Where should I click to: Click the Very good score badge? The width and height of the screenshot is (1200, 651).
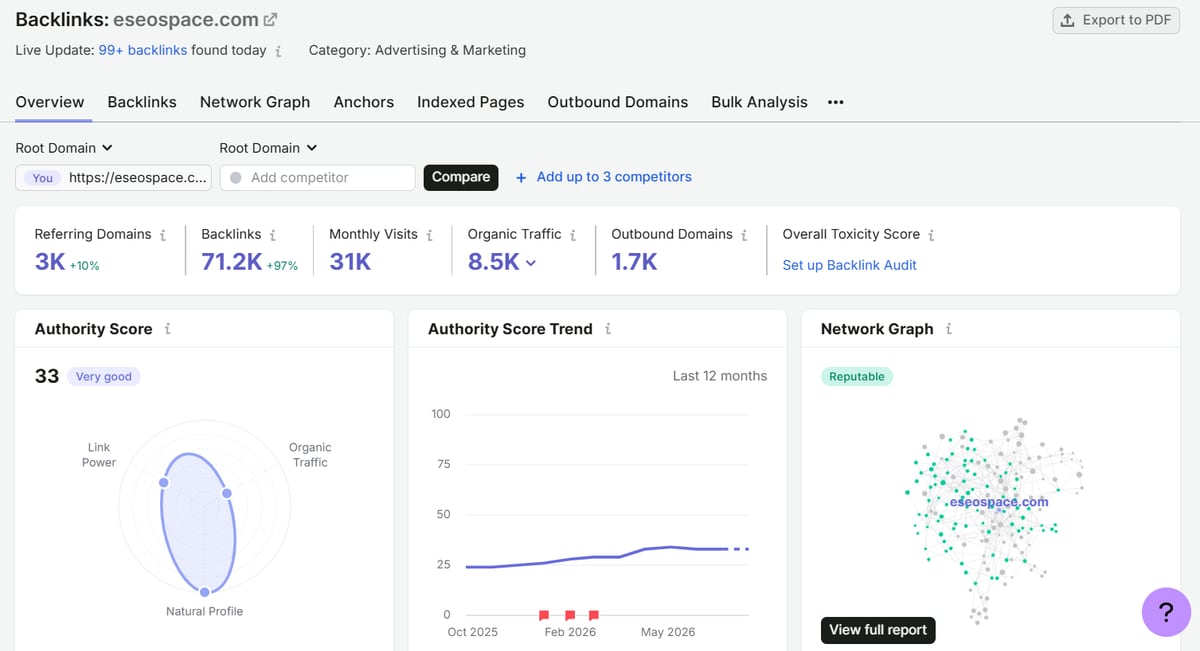point(104,377)
